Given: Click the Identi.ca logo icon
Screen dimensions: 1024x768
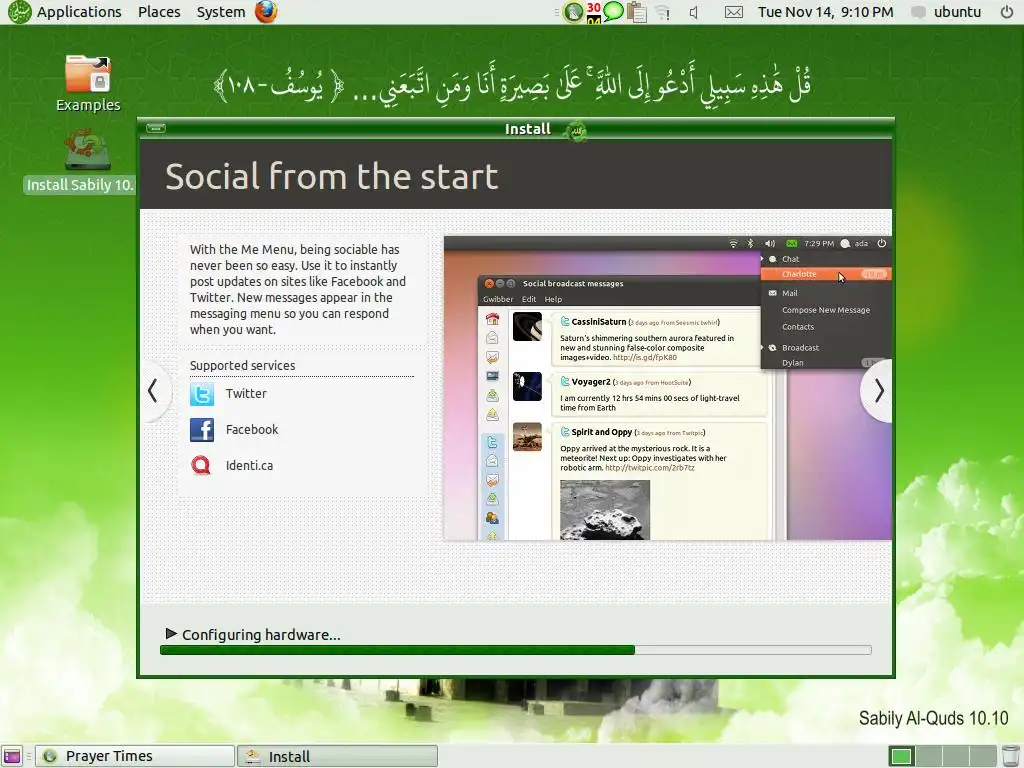Looking at the screenshot, I should pos(202,466).
